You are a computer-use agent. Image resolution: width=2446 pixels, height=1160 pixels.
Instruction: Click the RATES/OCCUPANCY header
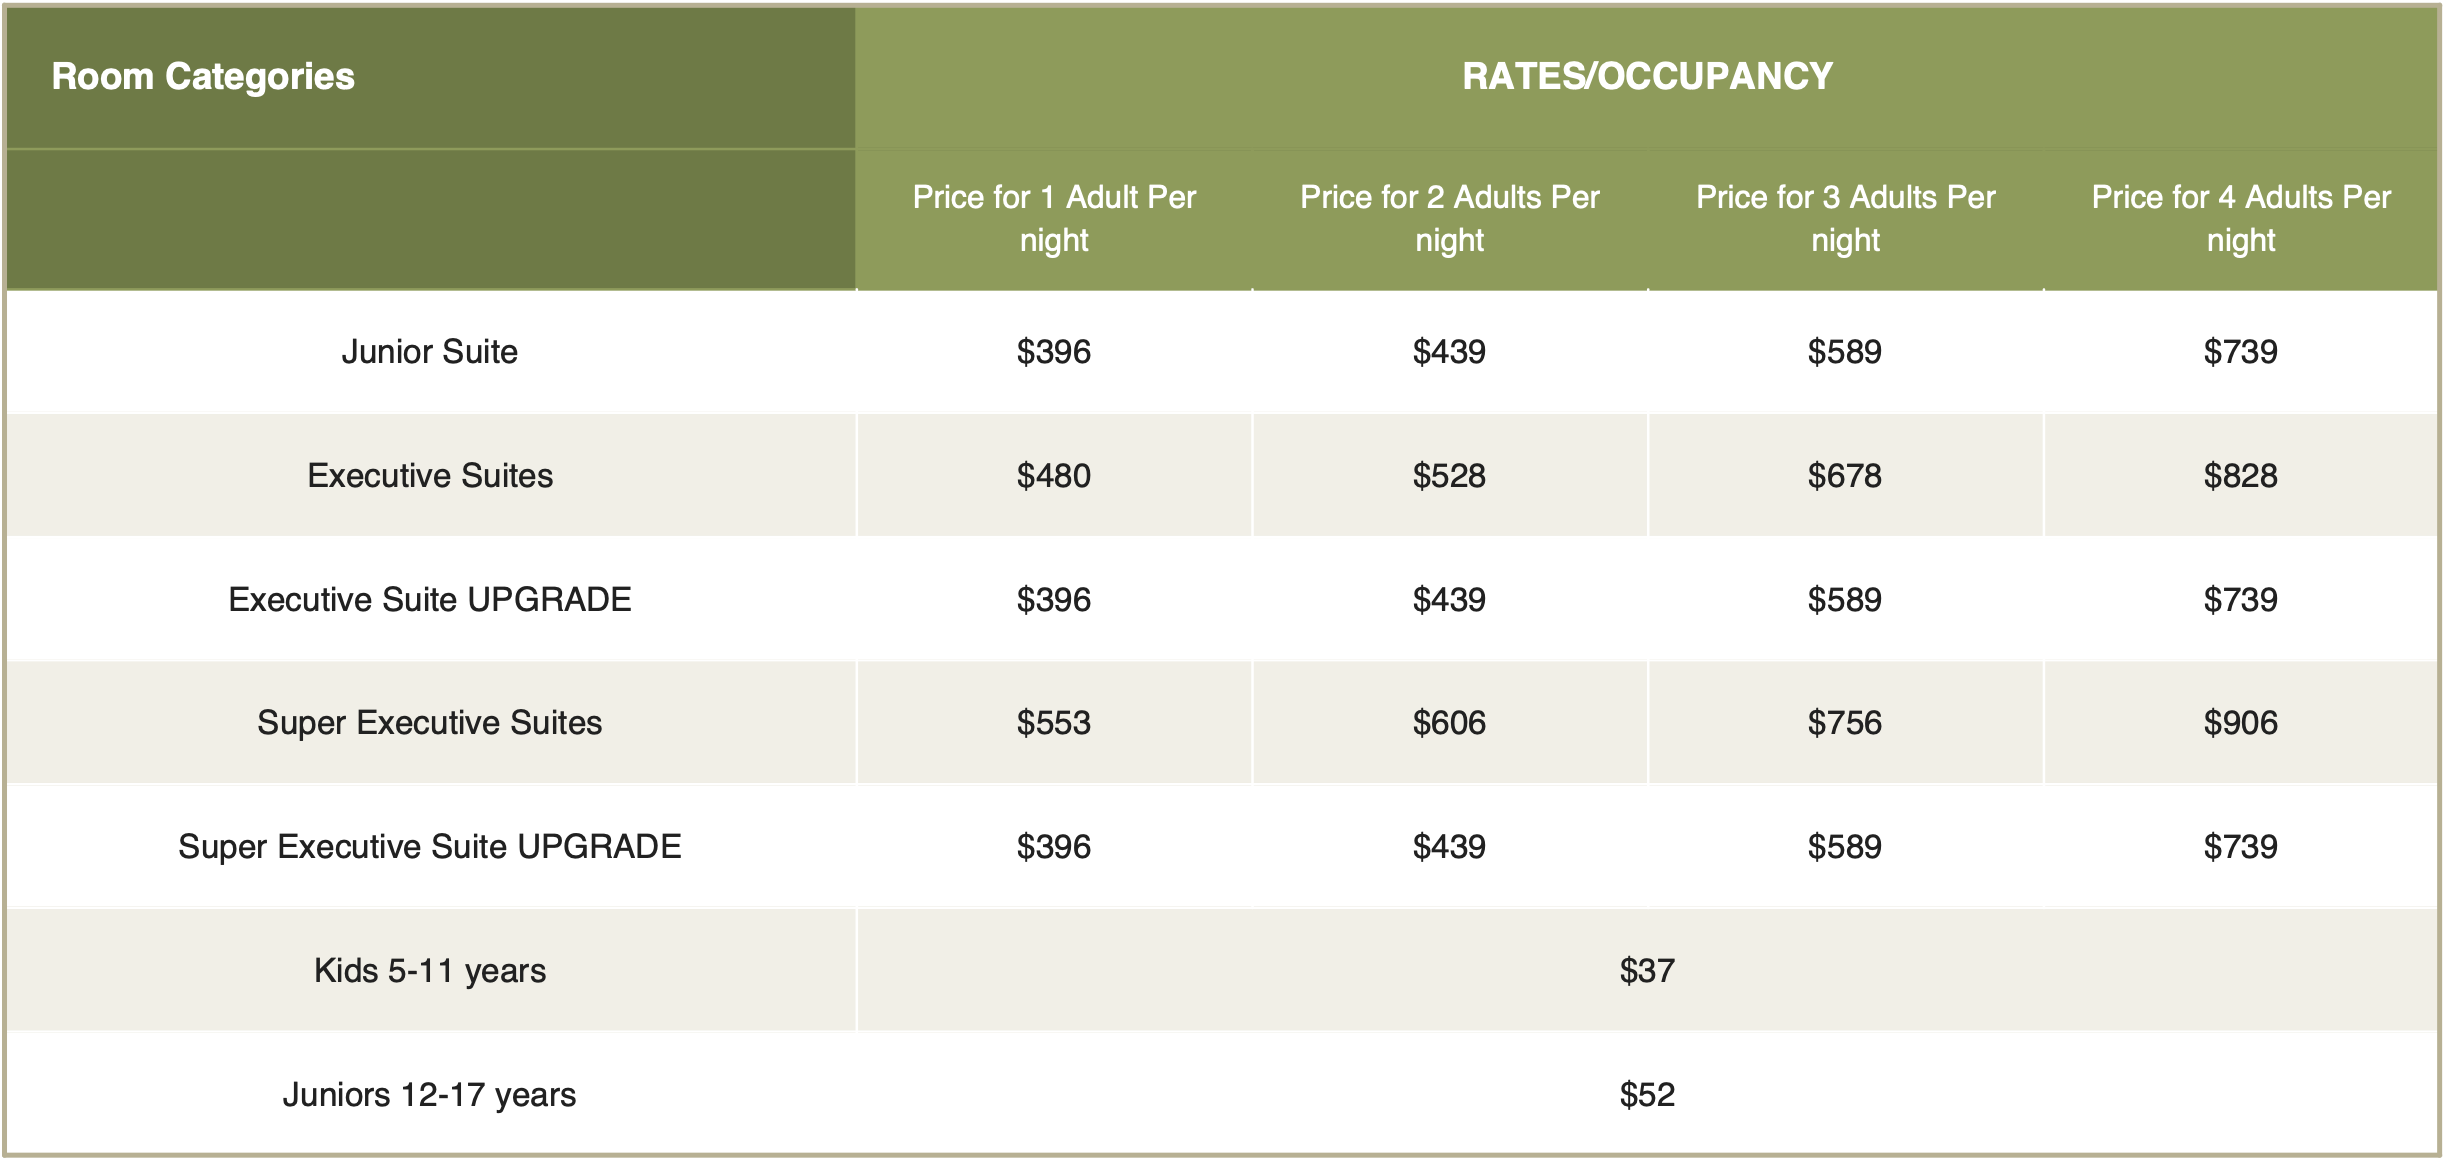[1647, 76]
